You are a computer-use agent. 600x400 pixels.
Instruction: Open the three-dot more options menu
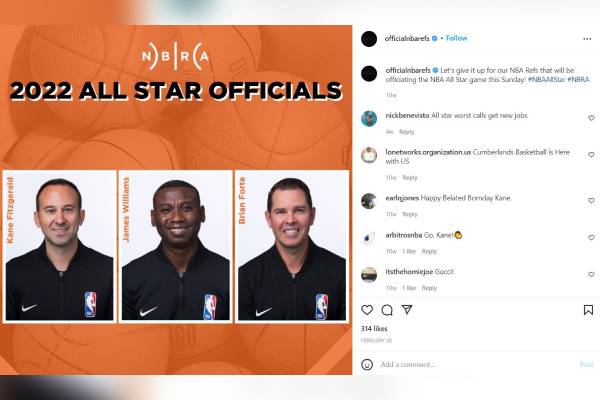coord(587,39)
